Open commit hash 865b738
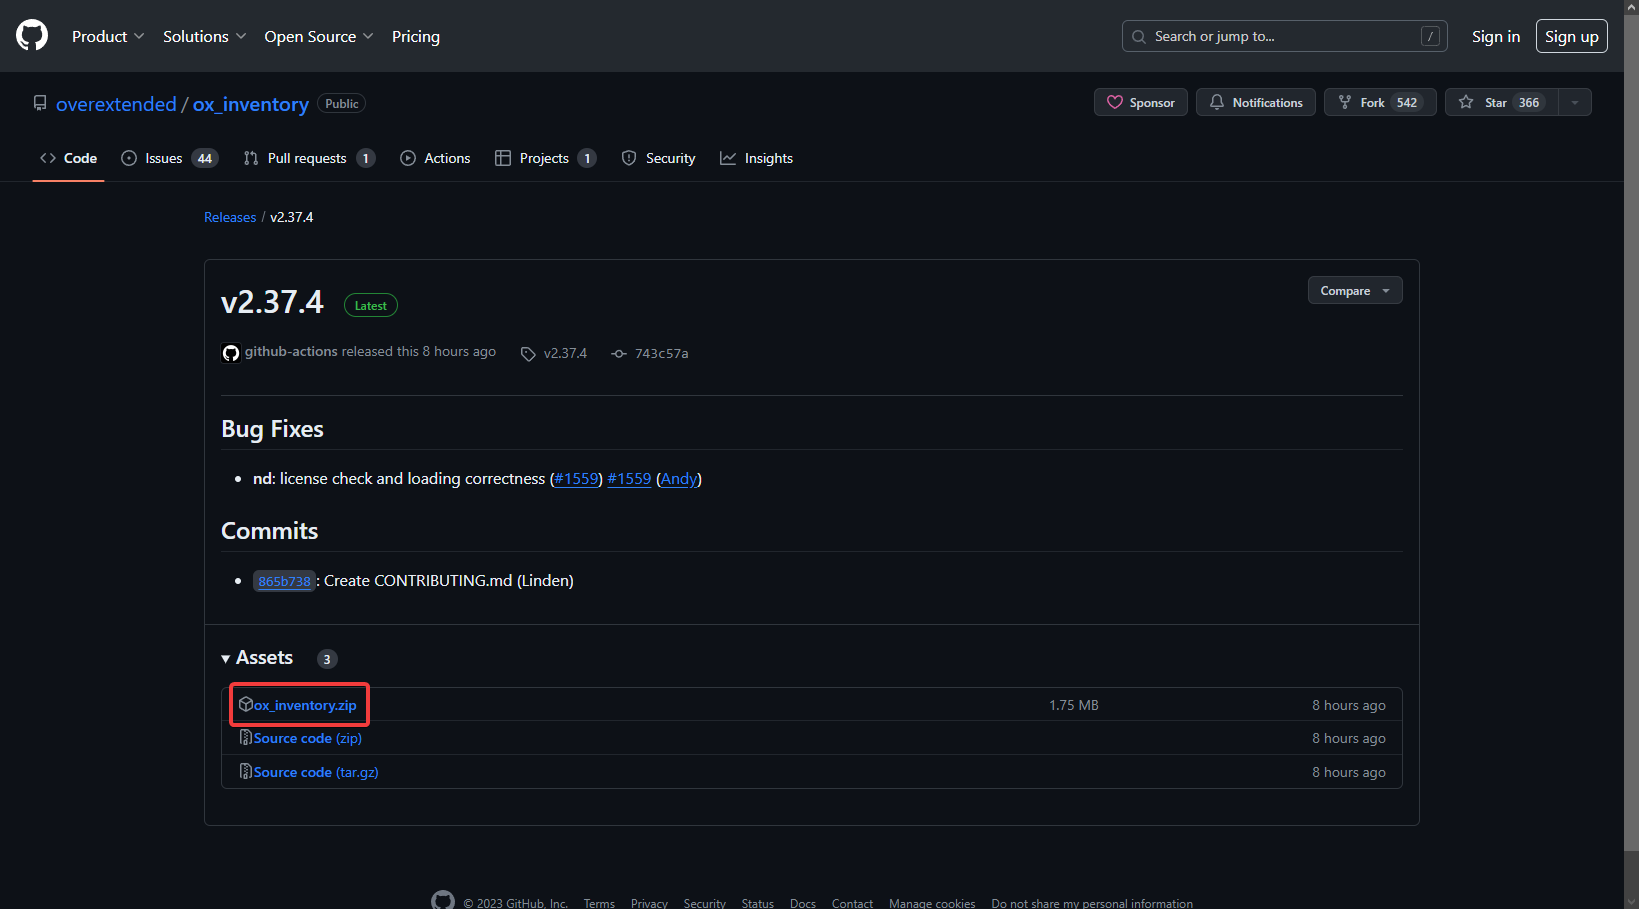 [284, 581]
